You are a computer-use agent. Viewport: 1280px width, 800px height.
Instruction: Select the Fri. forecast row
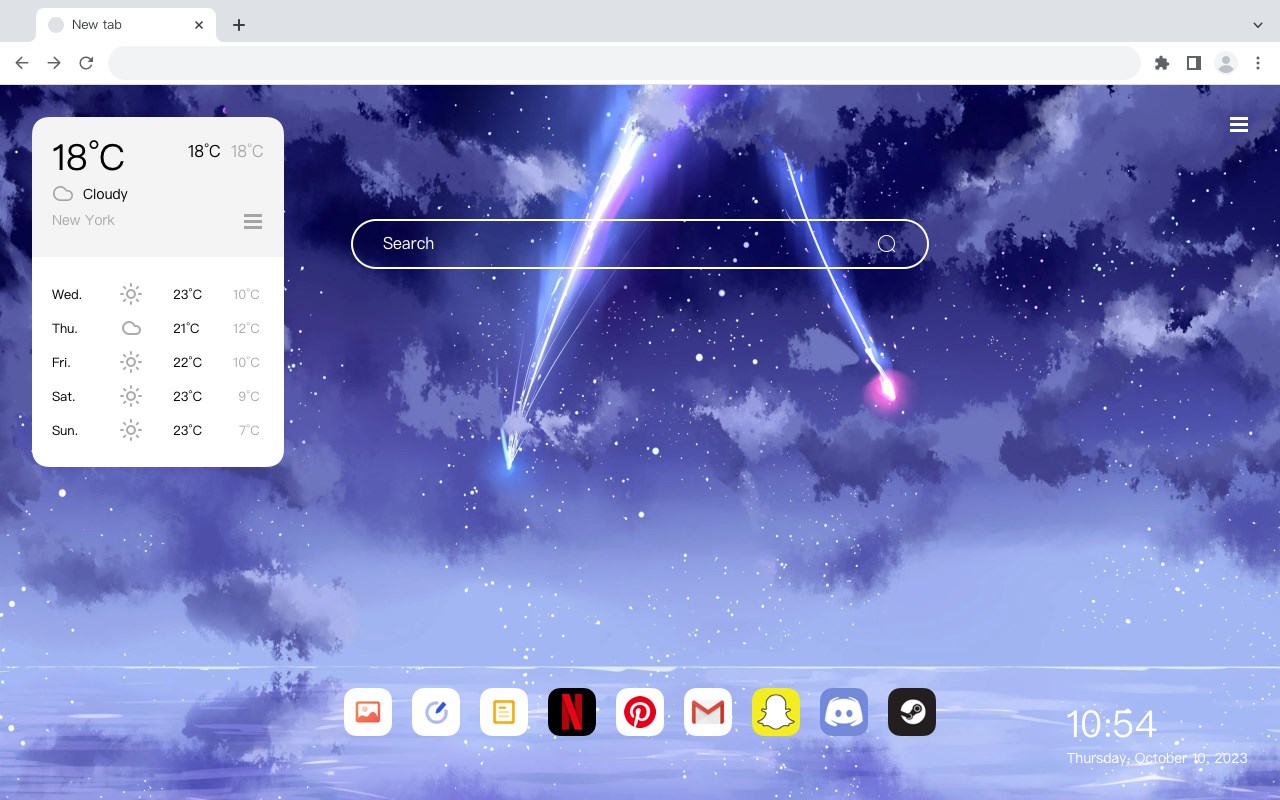pos(158,362)
